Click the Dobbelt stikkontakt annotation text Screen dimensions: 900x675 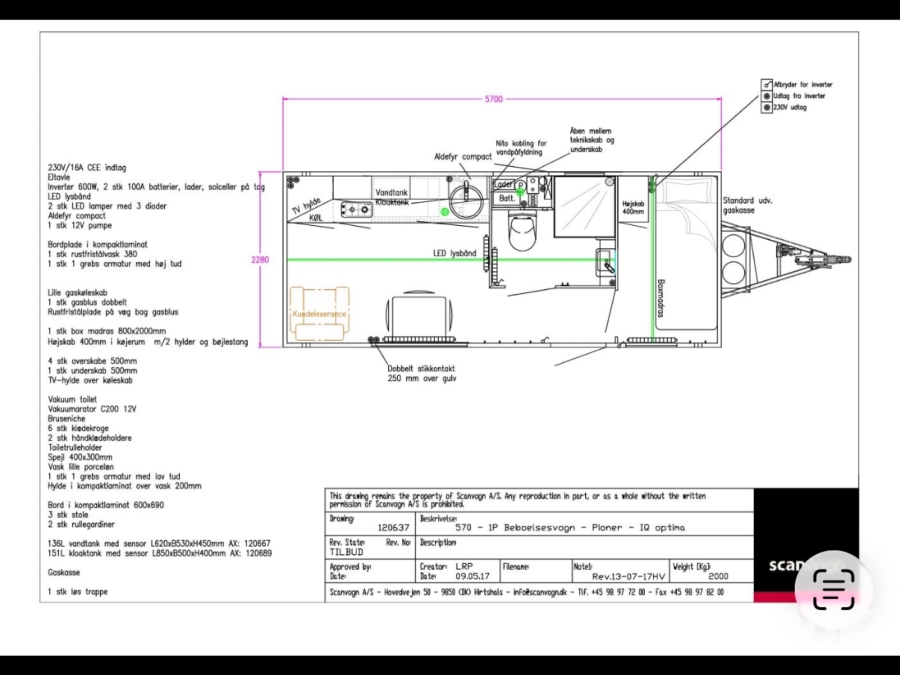[429, 373]
